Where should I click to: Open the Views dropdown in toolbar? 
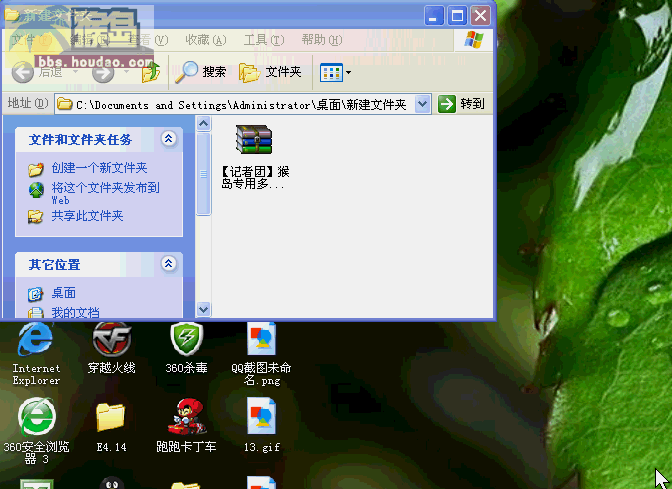tap(336, 72)
